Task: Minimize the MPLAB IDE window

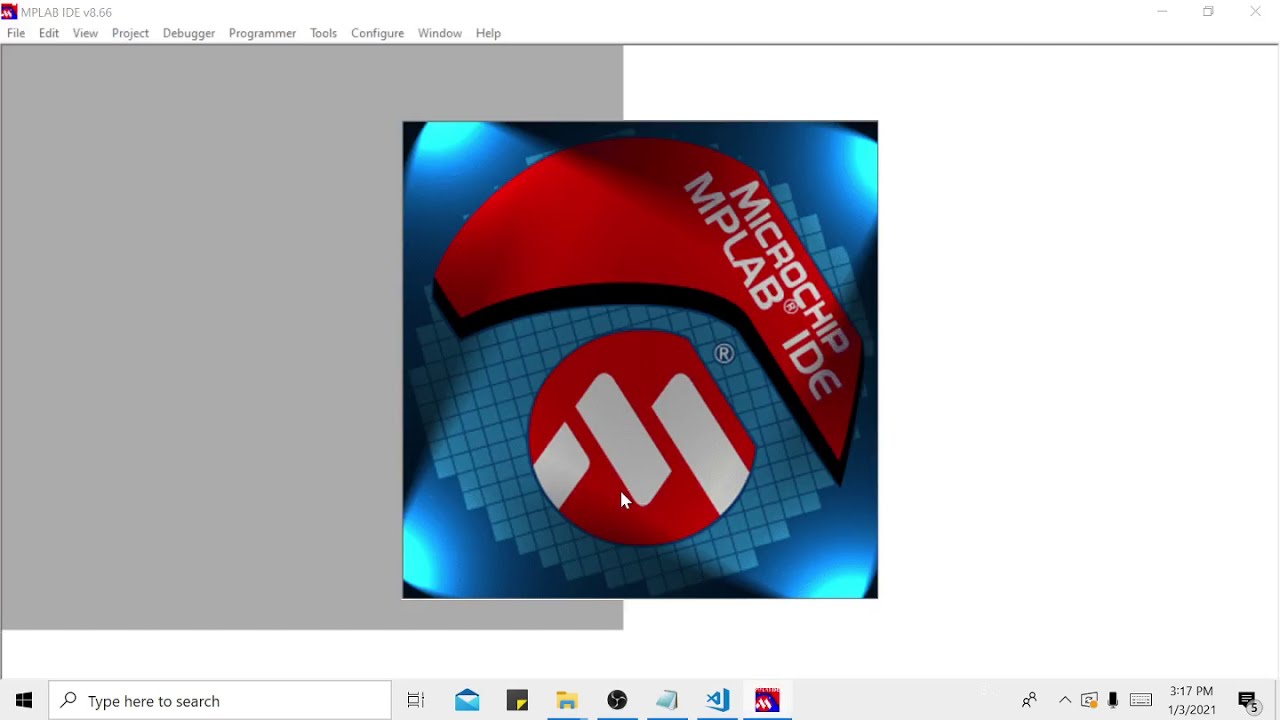Action: click(x=1162, y=12)
